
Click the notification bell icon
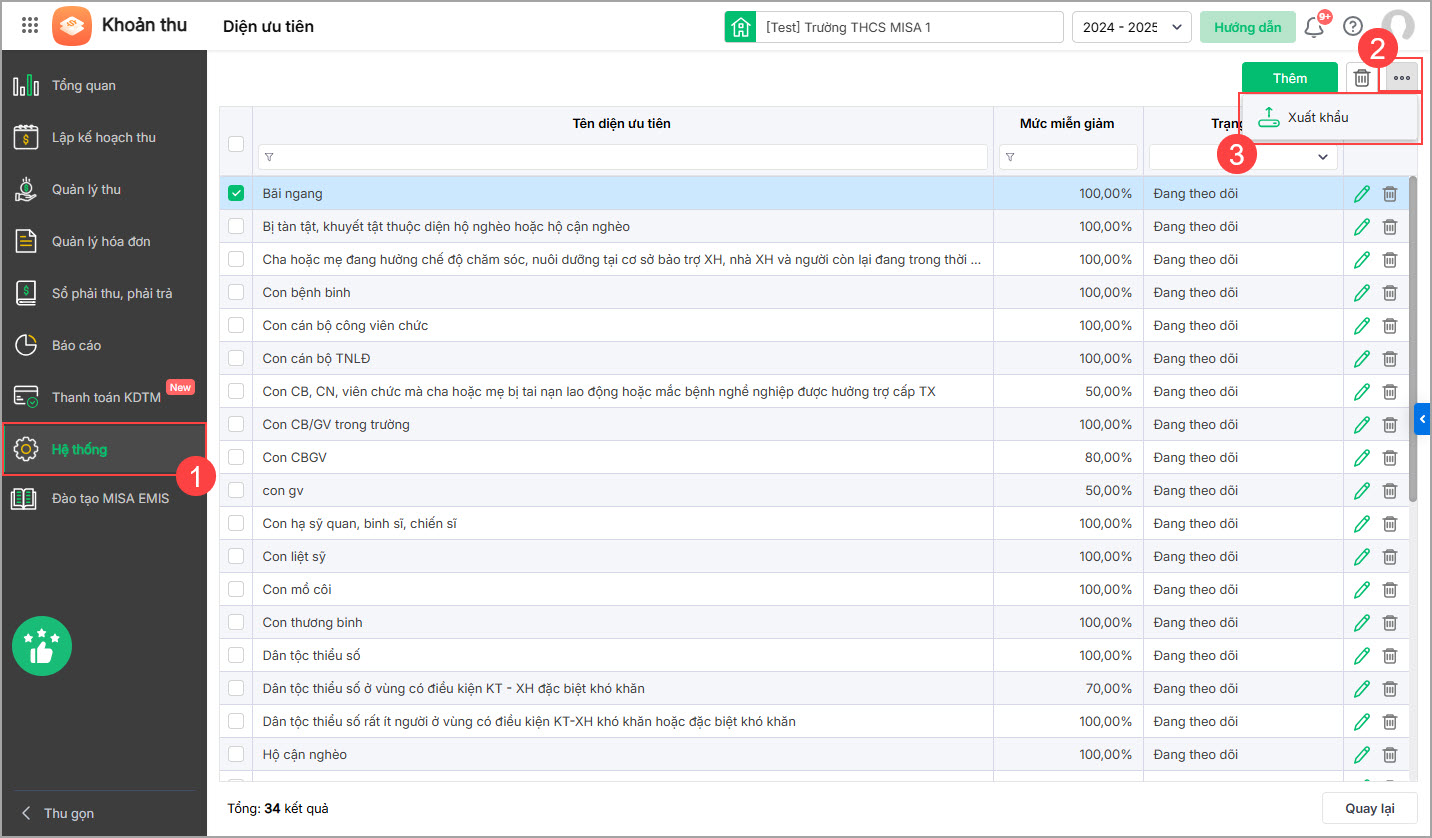1314,27
